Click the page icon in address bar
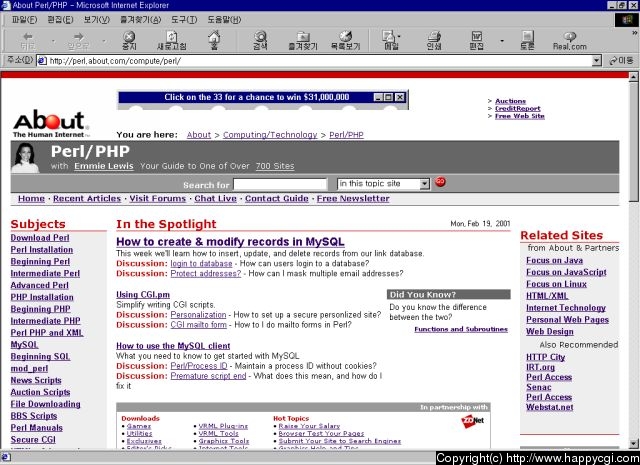 [x=42, y=61]
